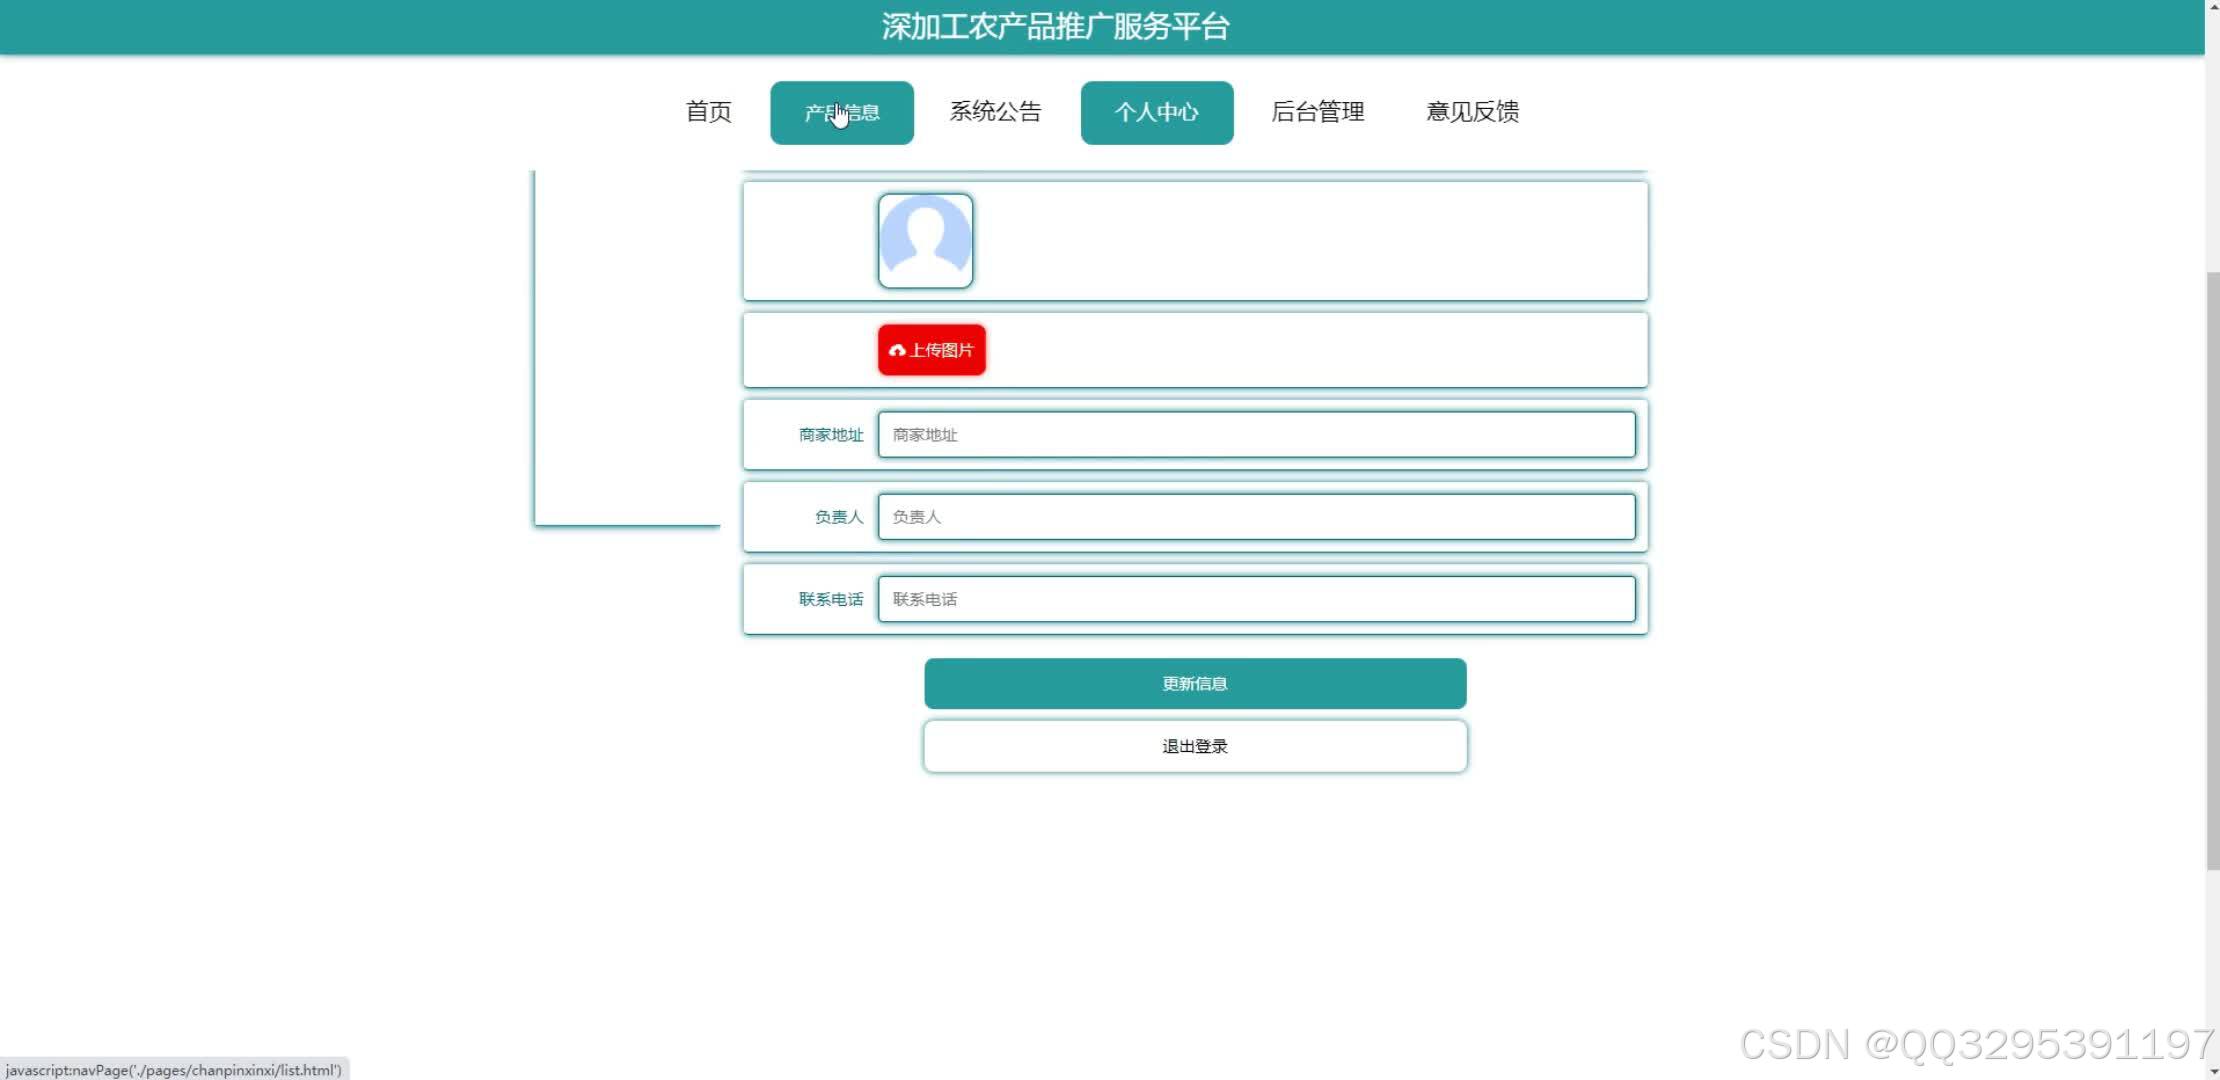
Task: Click the red 上传图片 upload button
Action: (x=932, y=350)
